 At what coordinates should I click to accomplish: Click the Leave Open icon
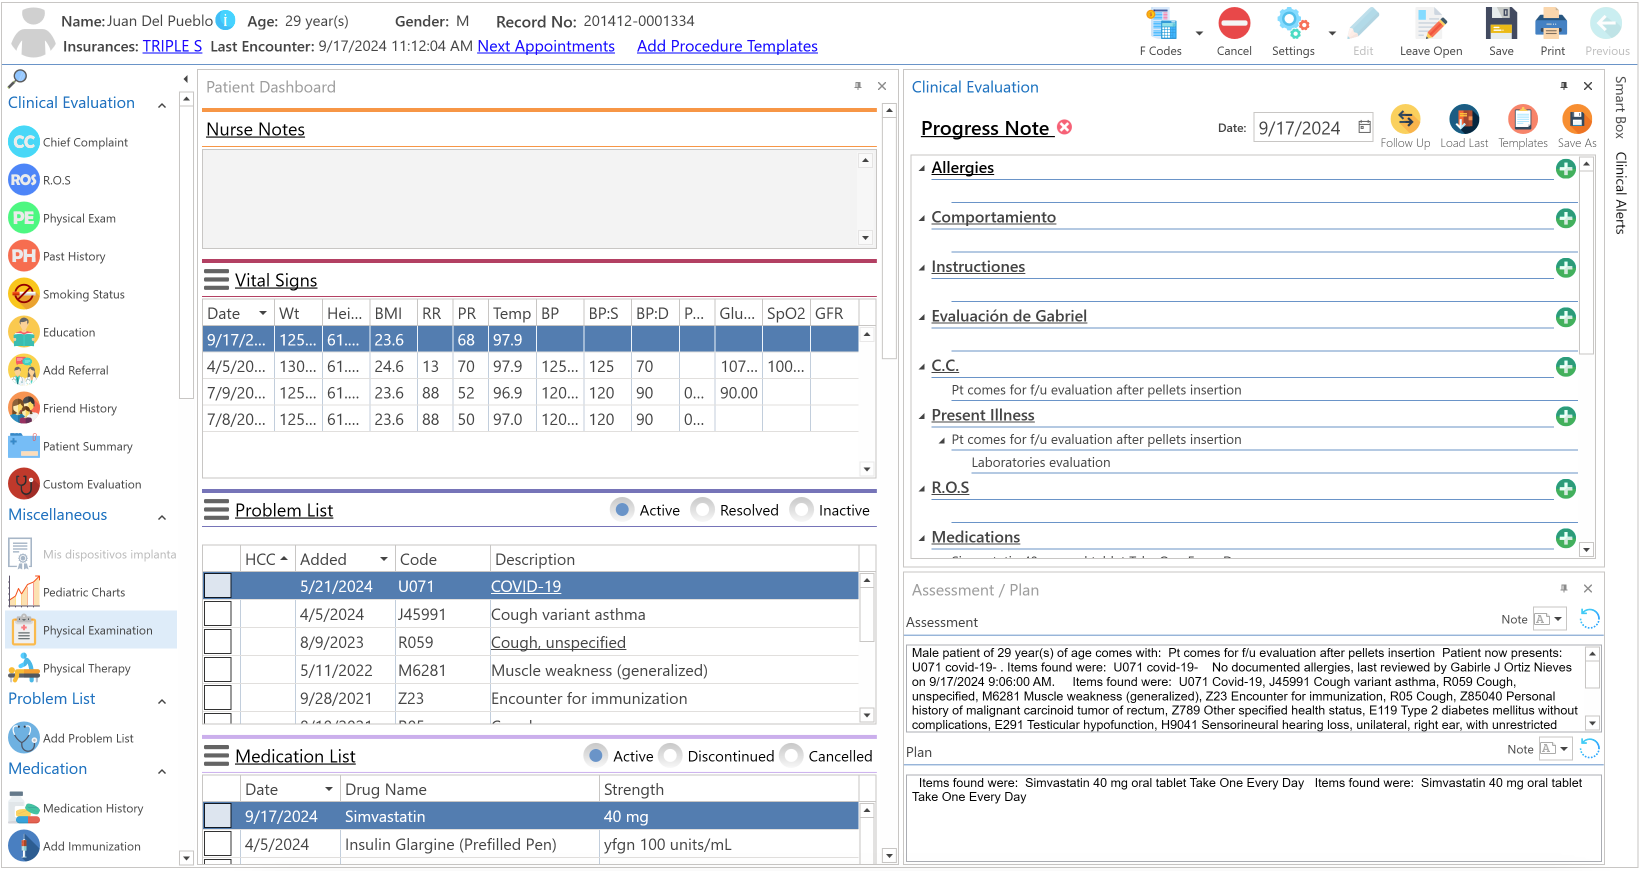click(x=1430, y=25)
